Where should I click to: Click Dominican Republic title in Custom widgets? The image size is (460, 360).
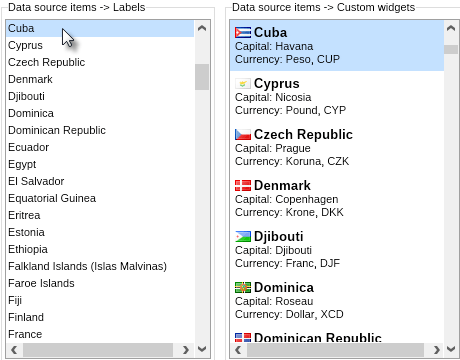[318, 337]
